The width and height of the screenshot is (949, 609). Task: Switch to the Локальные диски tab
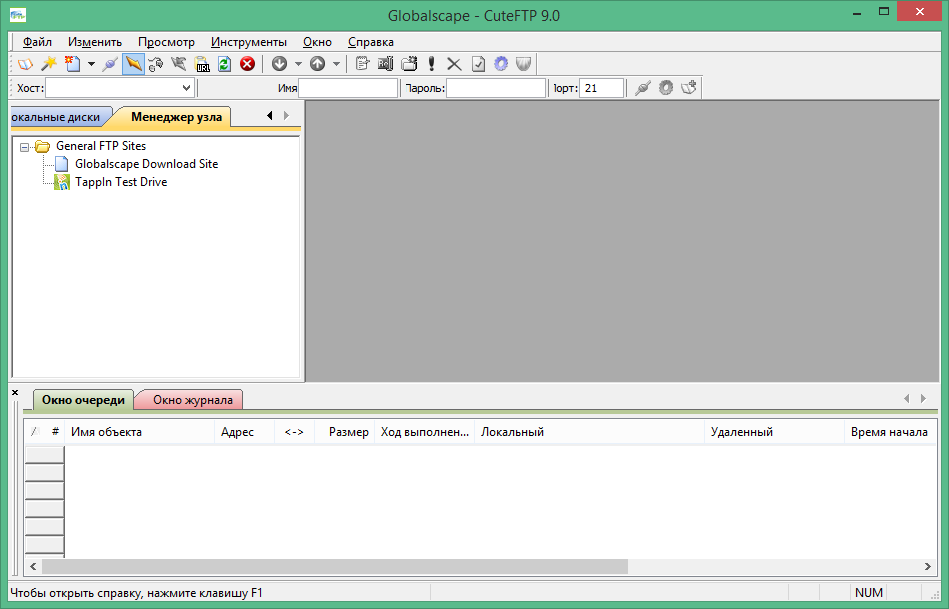pos(59,117)
